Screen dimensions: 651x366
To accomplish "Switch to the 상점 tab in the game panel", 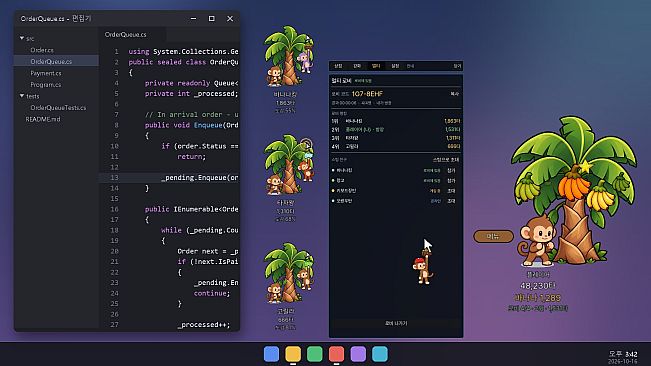I will click(338, 66).
